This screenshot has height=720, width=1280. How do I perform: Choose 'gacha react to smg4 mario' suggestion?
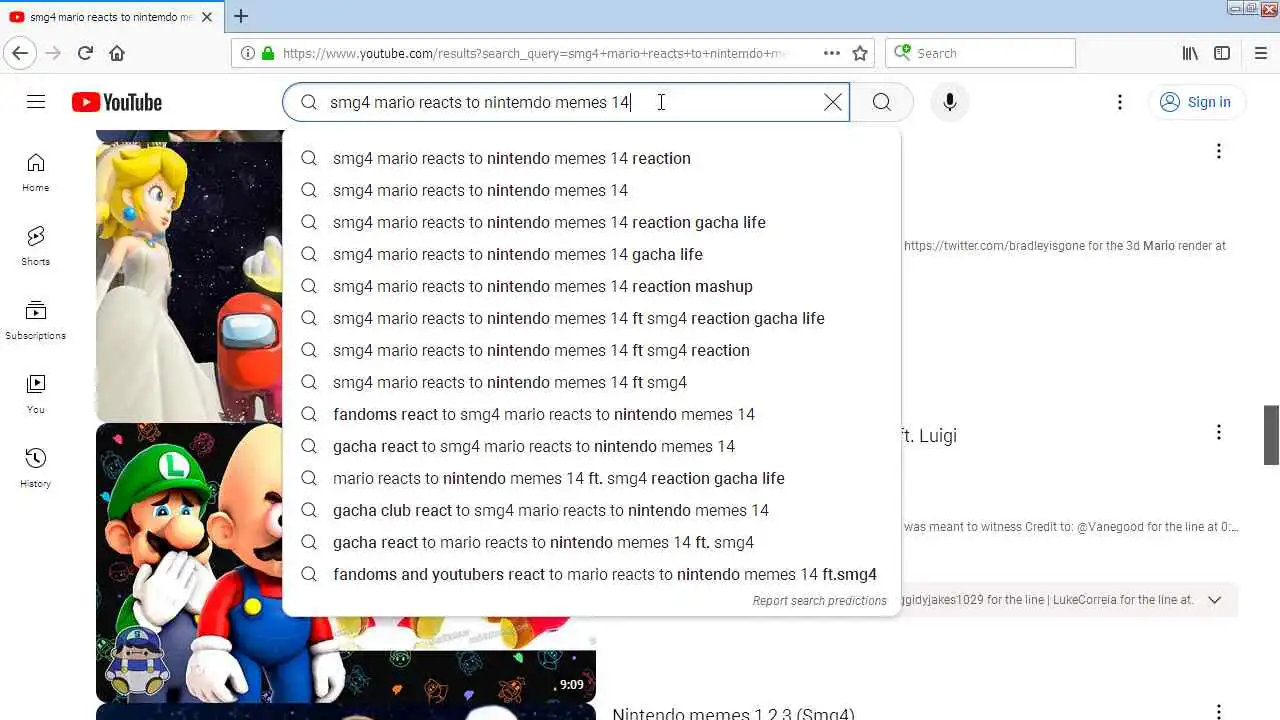(592, 446)
